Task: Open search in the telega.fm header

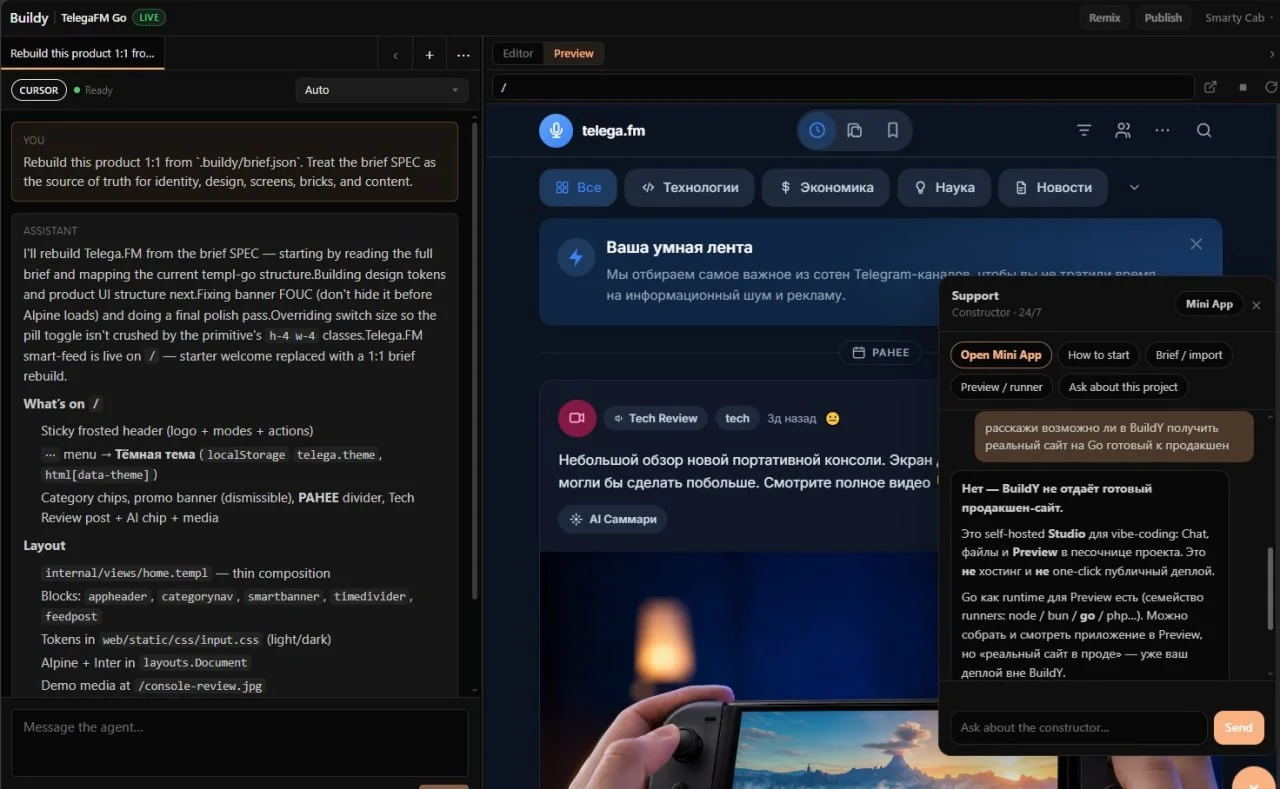Action: (1204, 130)
